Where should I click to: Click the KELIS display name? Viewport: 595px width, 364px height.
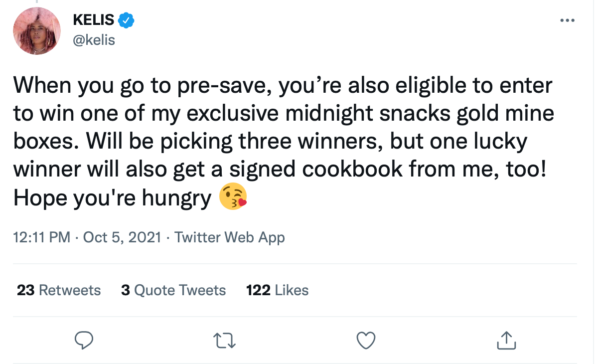click(93, 20)
